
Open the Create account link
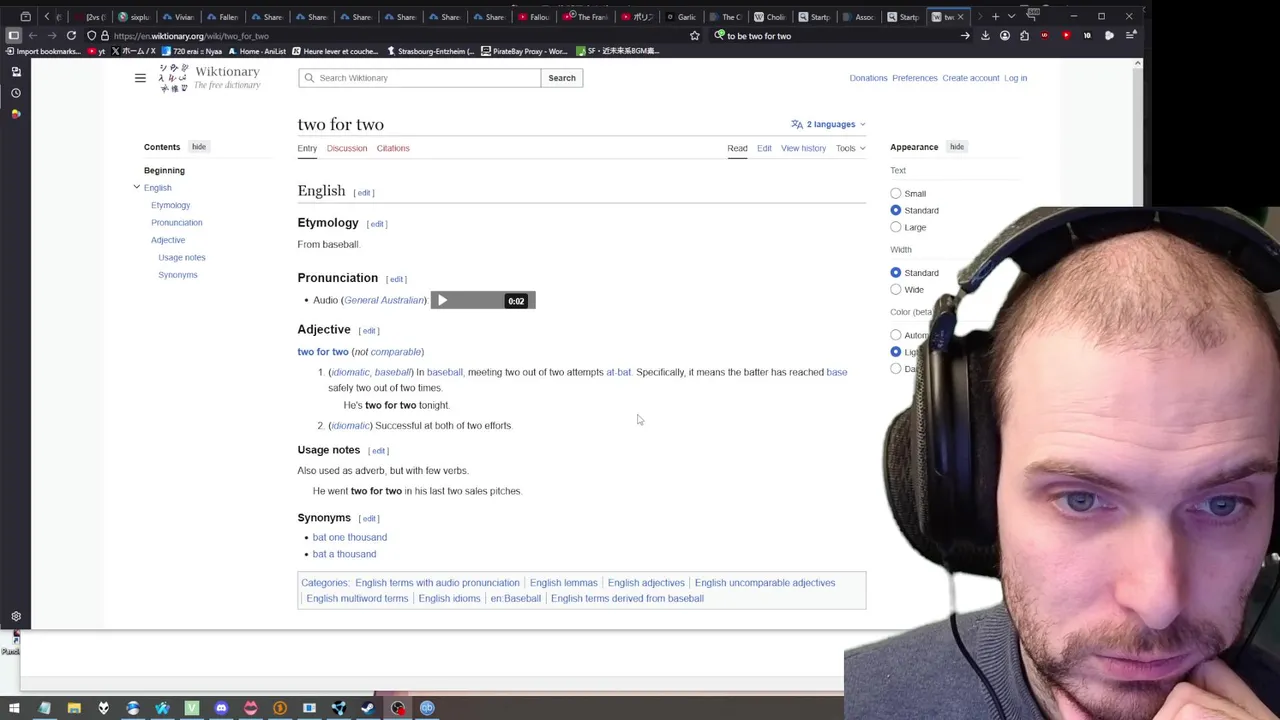(970, 78)
